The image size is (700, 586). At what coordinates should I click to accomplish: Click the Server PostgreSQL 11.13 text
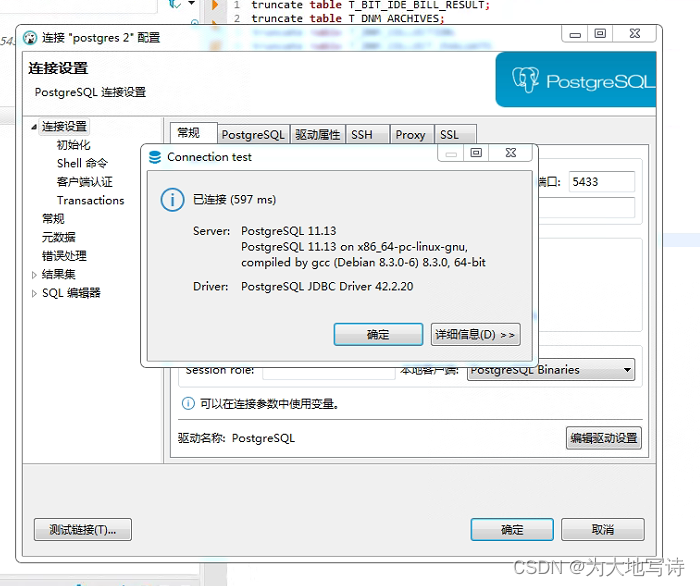pos(288,231)
